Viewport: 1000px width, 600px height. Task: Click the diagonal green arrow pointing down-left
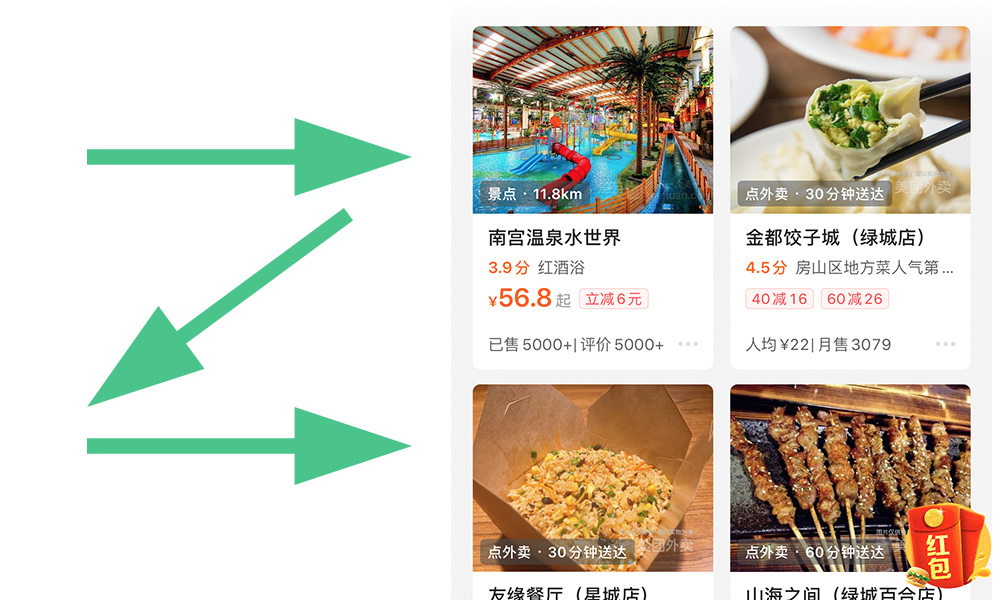click(220, 307)
